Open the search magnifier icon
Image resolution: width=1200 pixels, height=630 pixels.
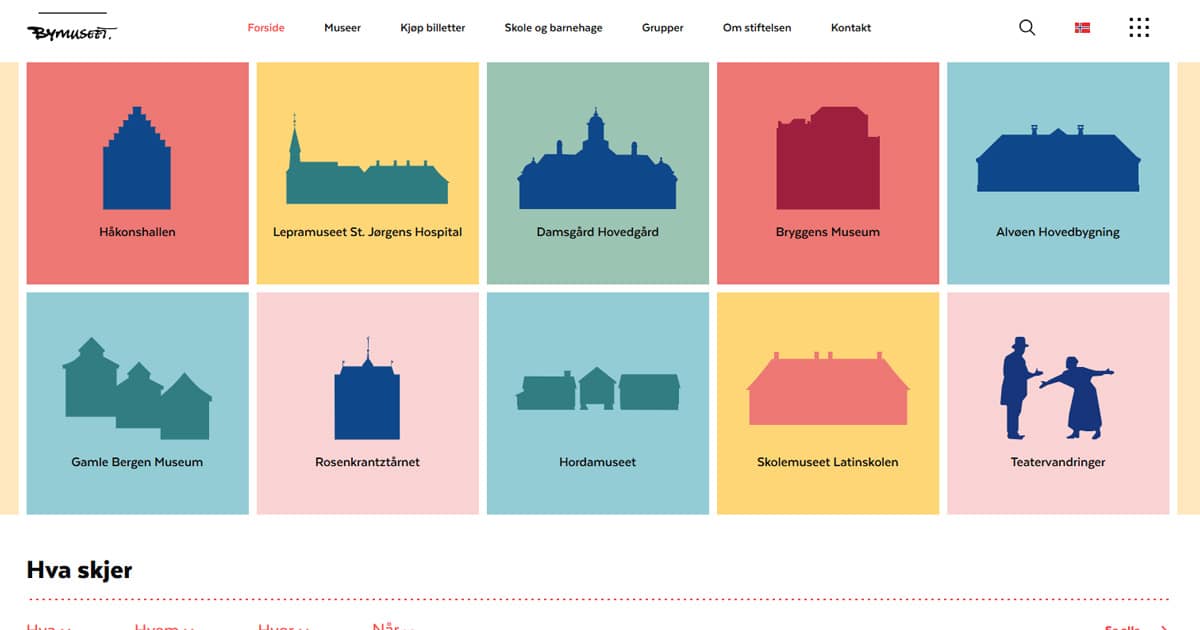[x=1026, y=27]
